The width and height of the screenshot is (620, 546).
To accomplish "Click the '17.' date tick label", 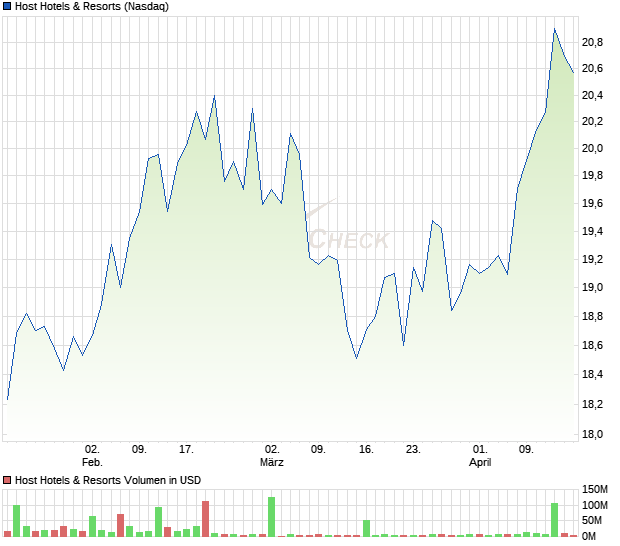I will coord(186,450).
